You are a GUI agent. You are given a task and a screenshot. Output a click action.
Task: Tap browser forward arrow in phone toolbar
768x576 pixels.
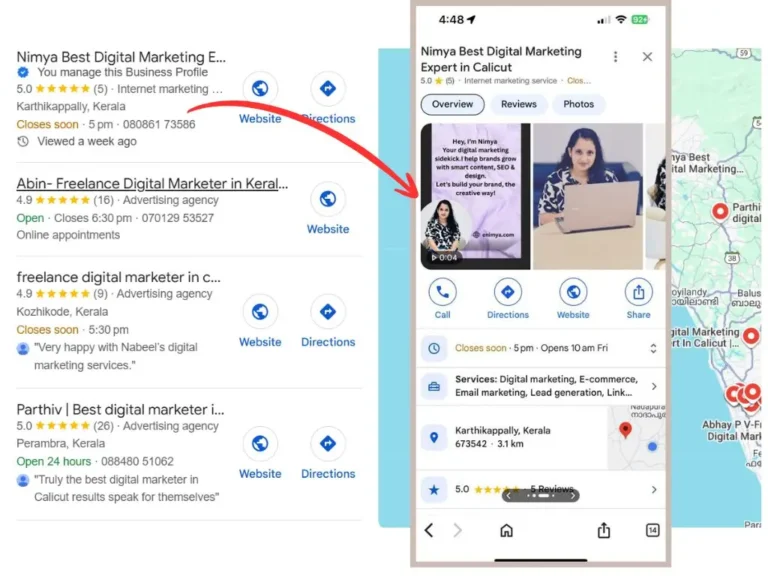tap(457, 530)
